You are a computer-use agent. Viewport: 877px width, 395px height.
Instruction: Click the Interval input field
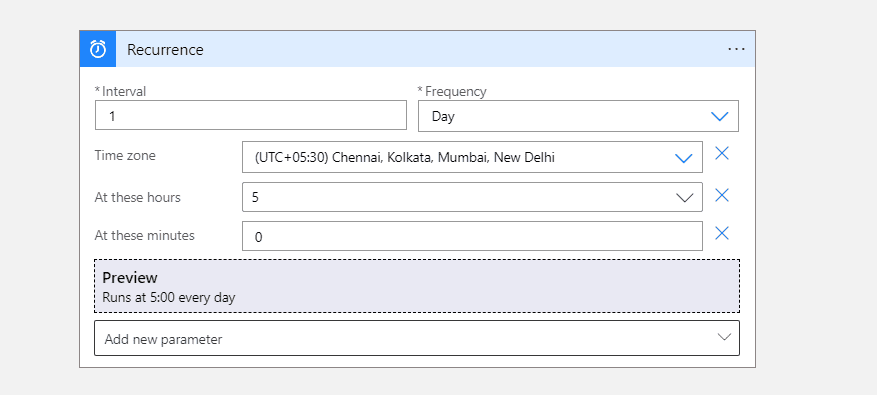[x=251, y=116]
